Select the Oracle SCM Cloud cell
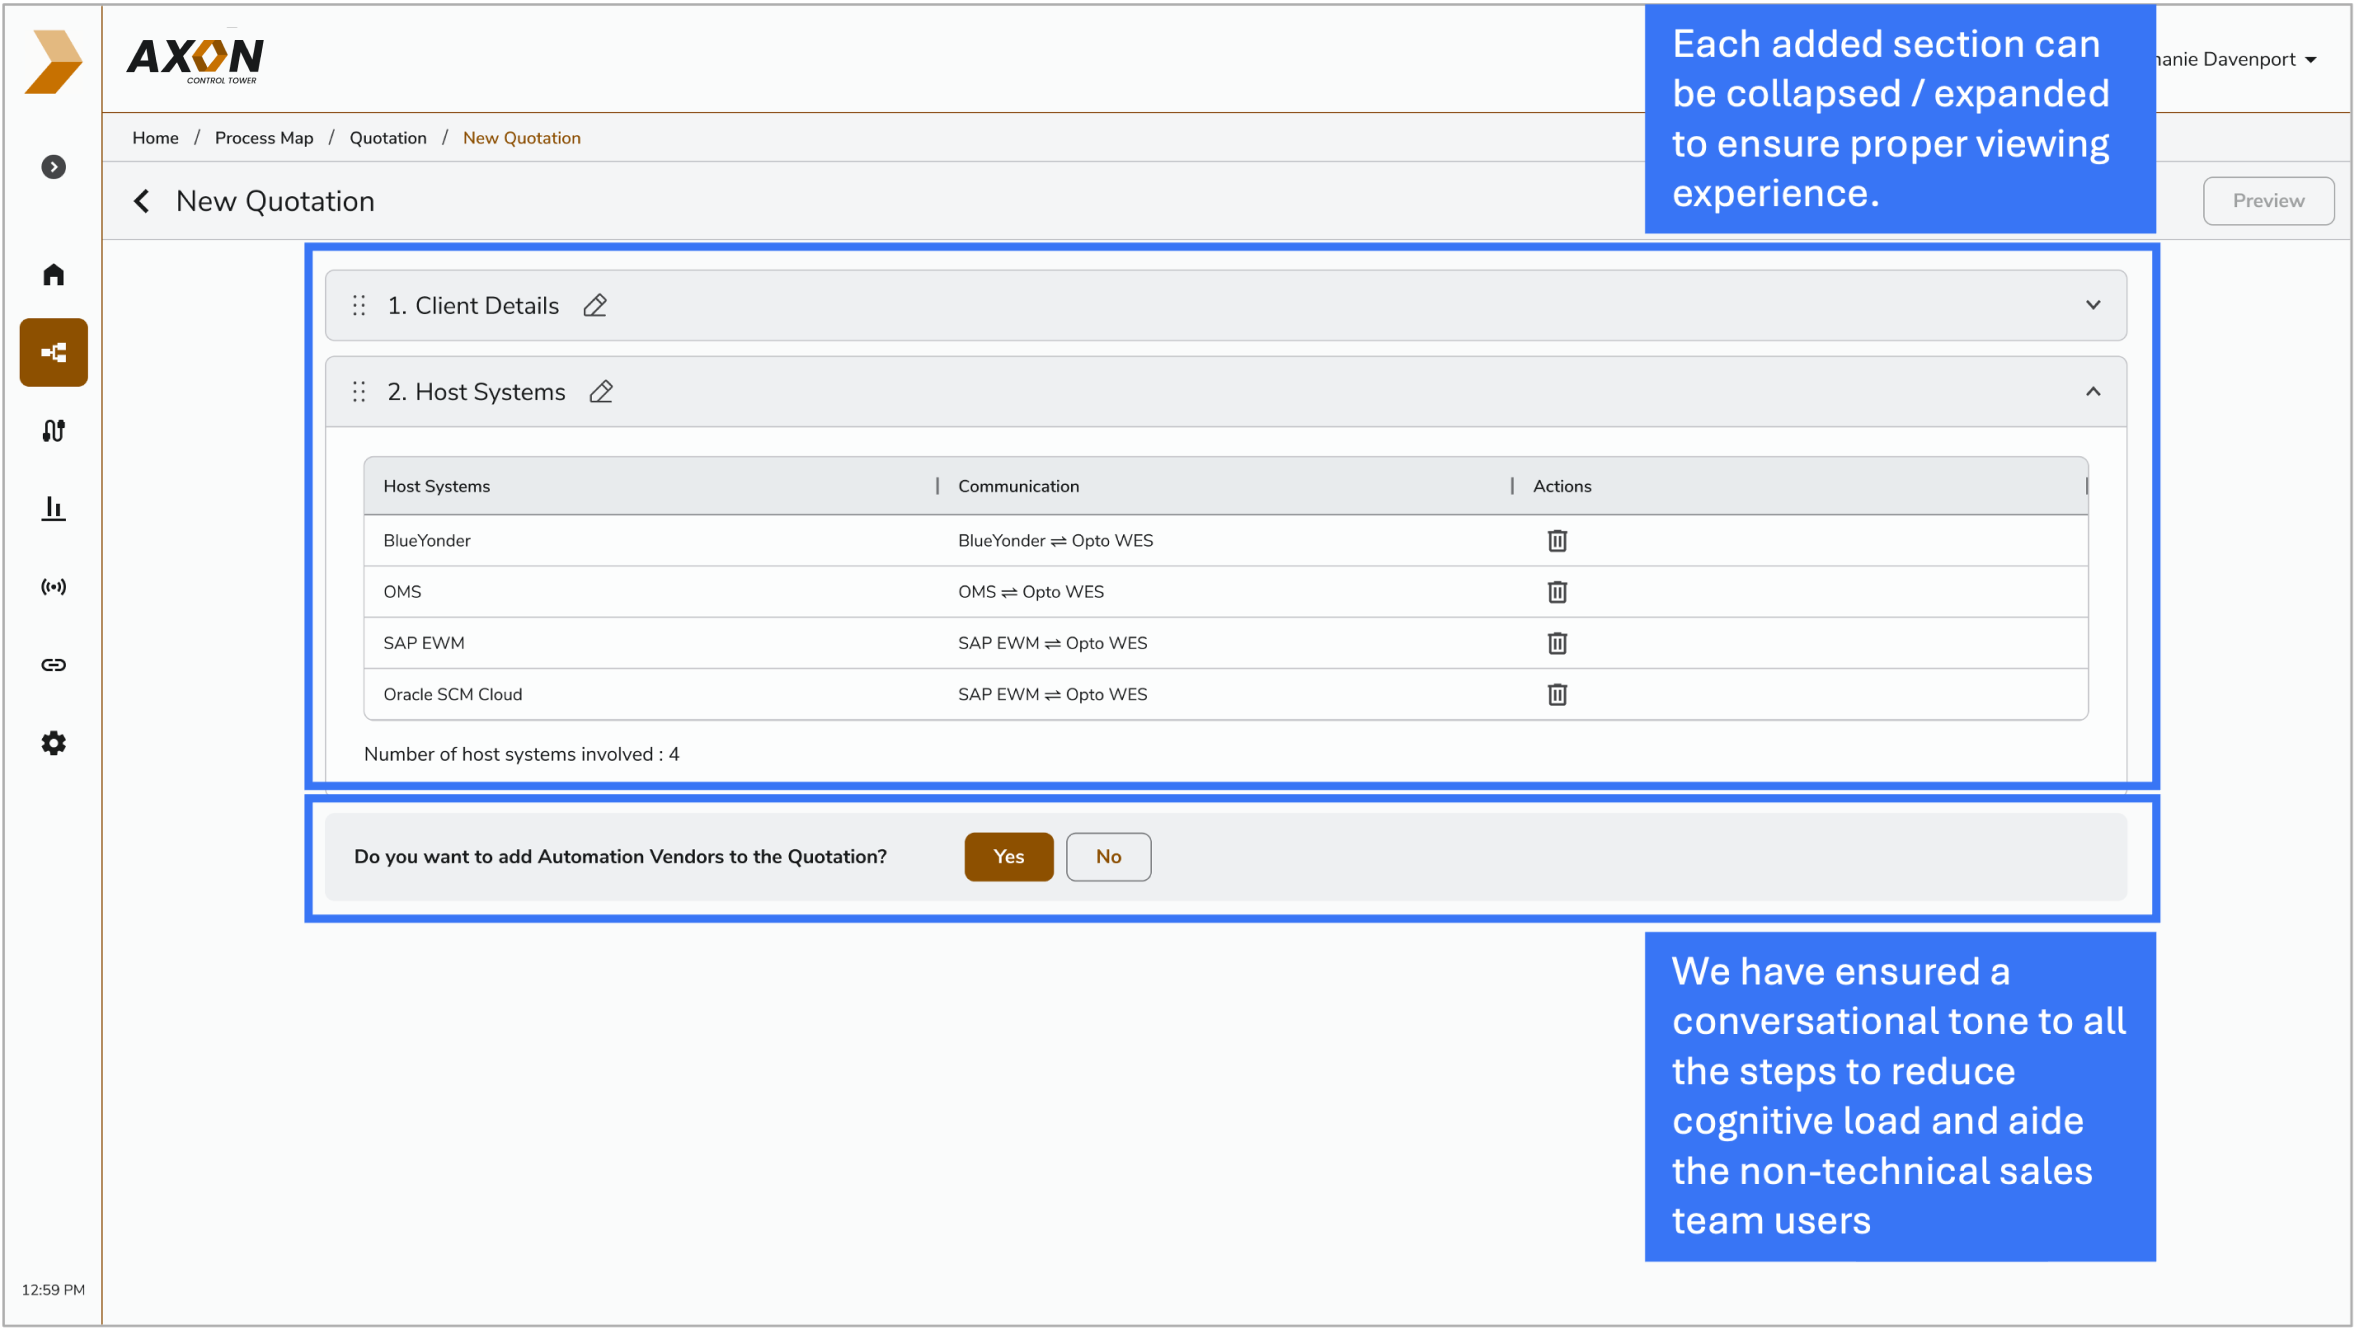Viewport: 2354px width, 1330px height. [453, 694]
